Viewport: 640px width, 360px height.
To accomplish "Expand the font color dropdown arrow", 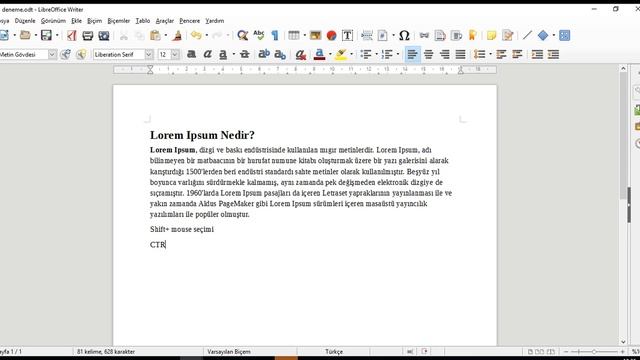I will (x=330, y=54).
